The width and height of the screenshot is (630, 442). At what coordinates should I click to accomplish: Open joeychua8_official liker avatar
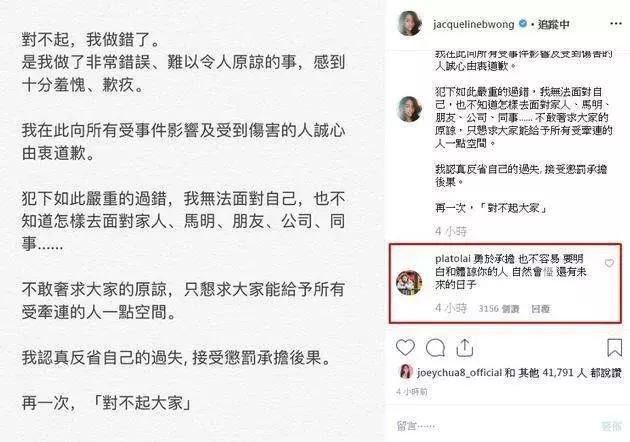(x=406, y=372)
